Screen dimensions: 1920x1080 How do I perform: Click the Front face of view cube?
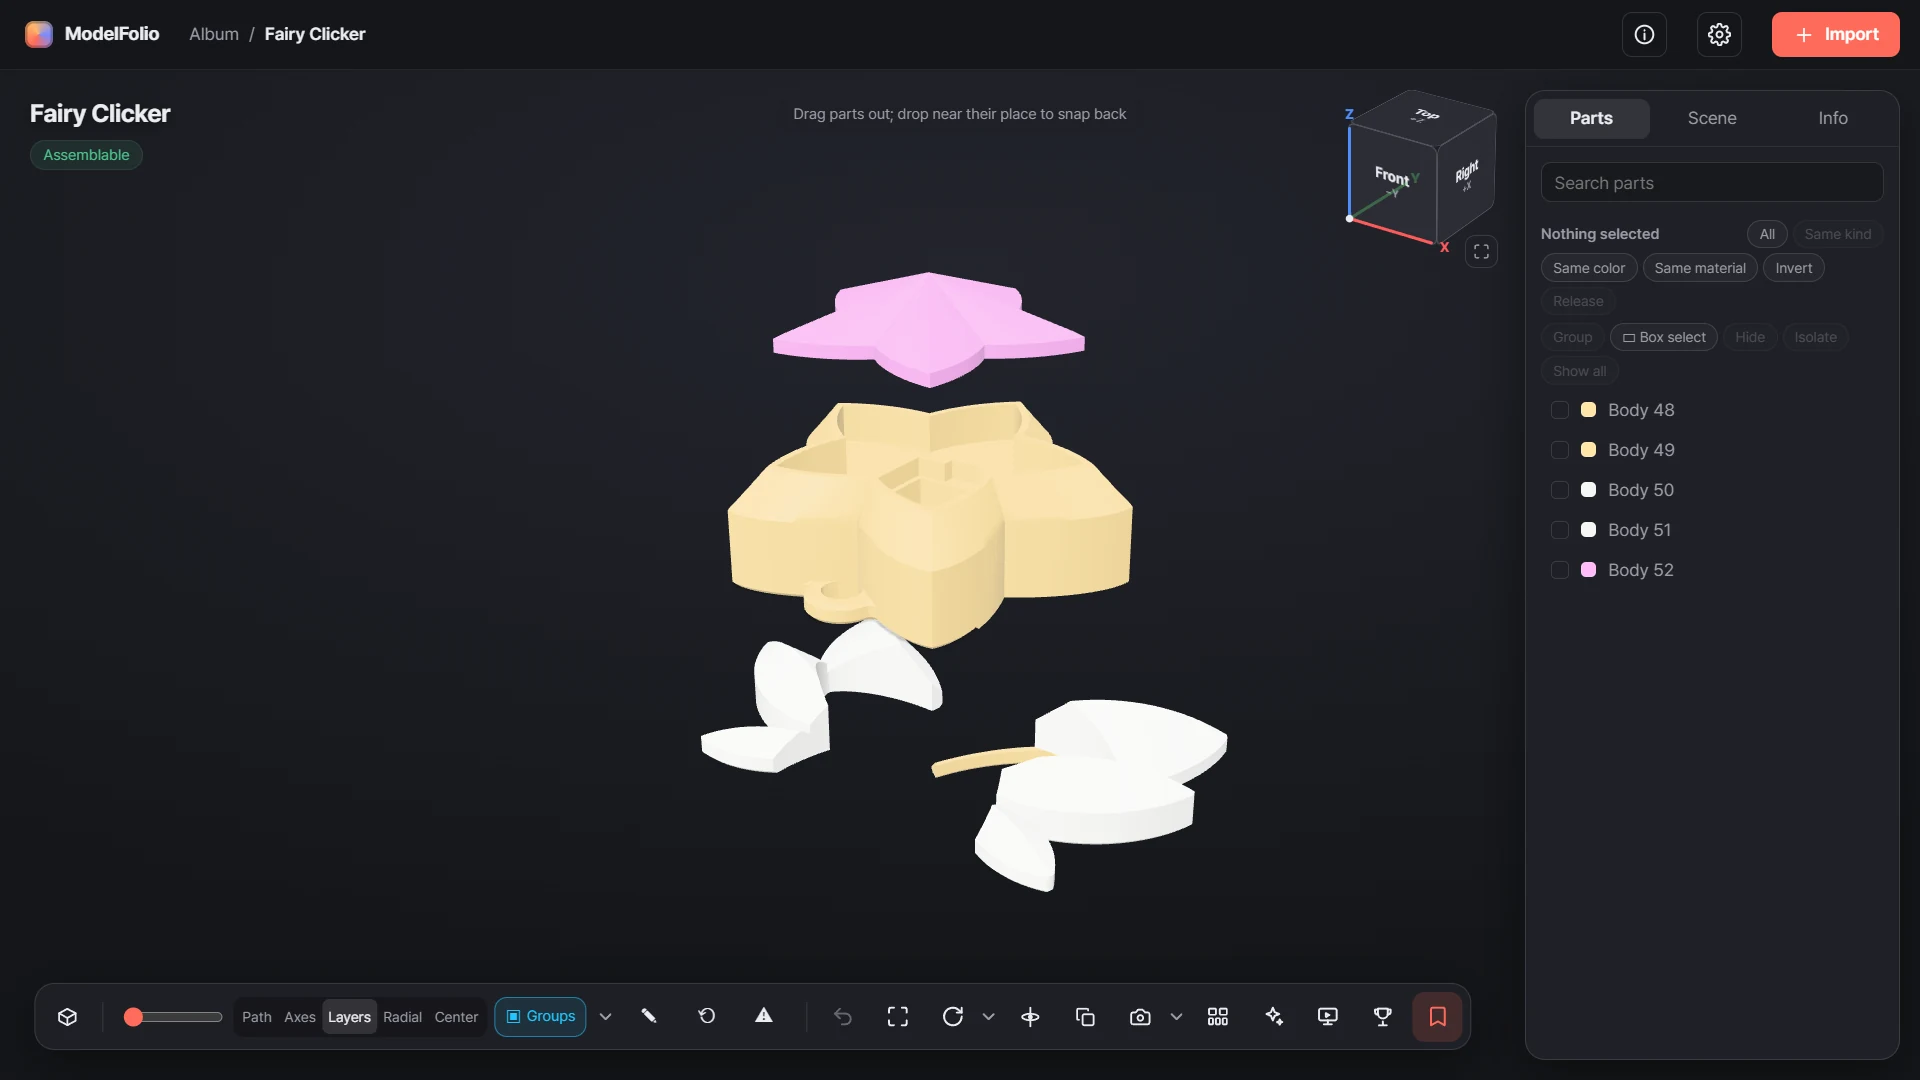click(x=1392, y=180)
